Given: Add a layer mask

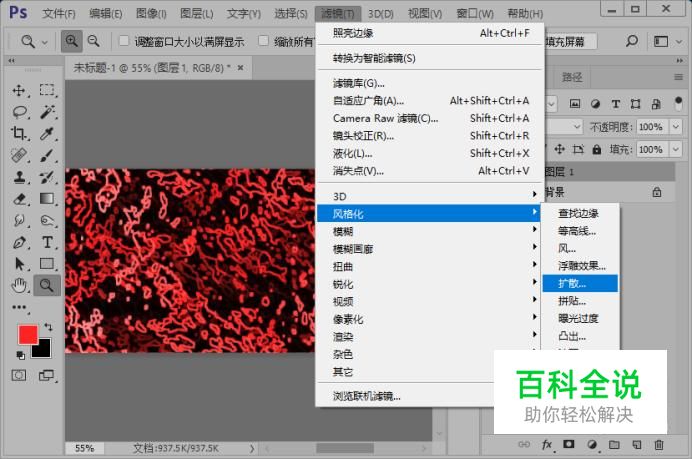Looking at the screenshot, I should pyautogui.click(x=569, y=444).
